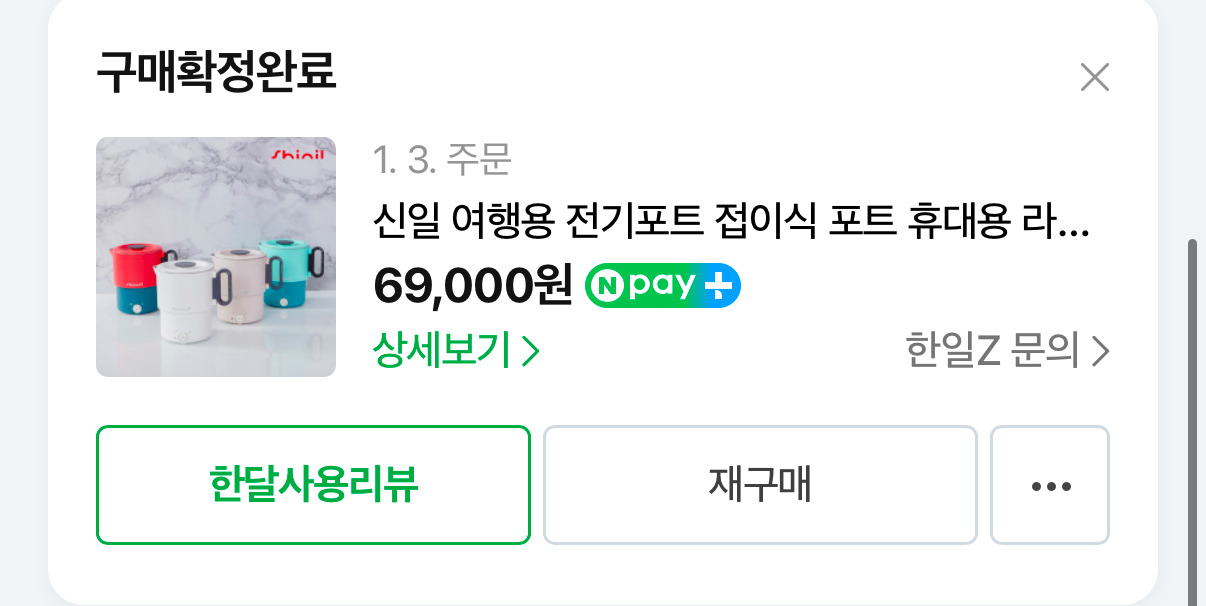Click the 신일 여행용 전기포트 product title
1206x606 pixels.
coord(731,221)
